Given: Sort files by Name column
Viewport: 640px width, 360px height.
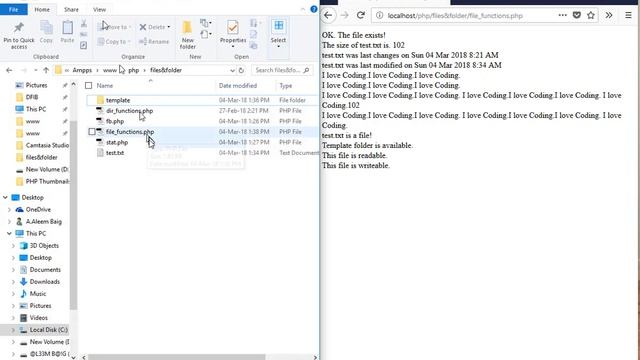Looking at the screenshot, I should (104, 86).
